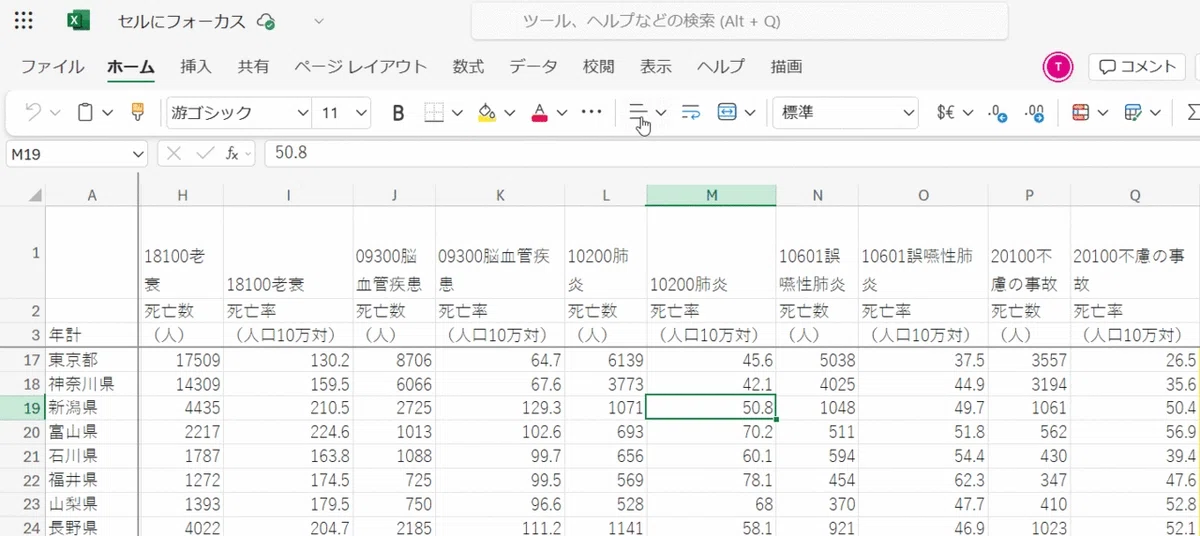Viewport: 1200px width, 536px height.
Task: Open the 共有 tab
Action: tap(253, 67)
